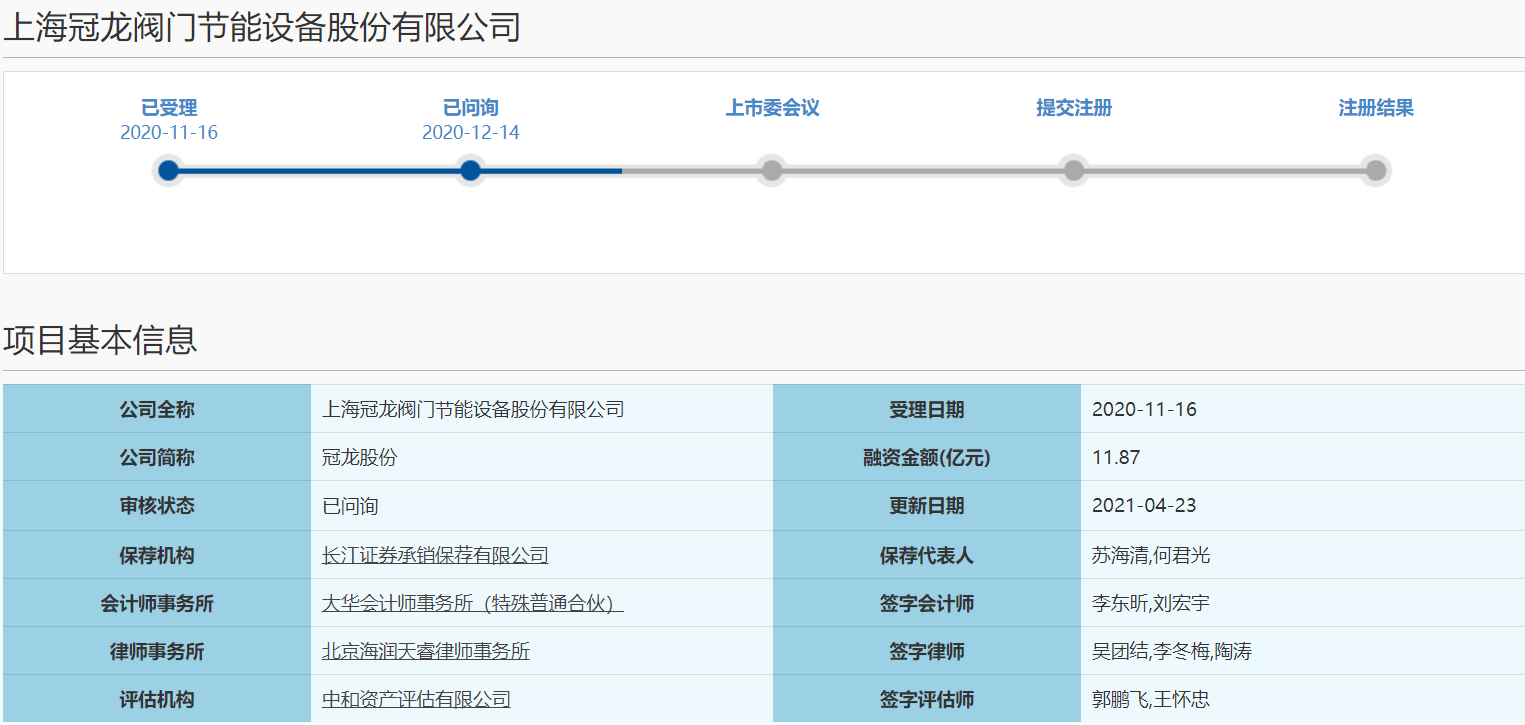Click the 保荐机构 header cell

tap(157, 555)
